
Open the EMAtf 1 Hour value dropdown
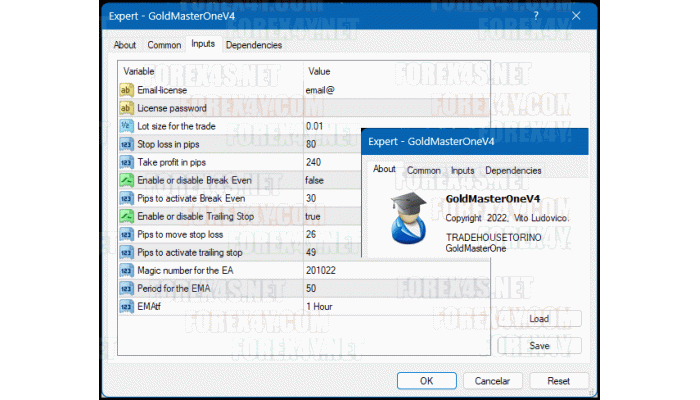[x=320, y=306]
